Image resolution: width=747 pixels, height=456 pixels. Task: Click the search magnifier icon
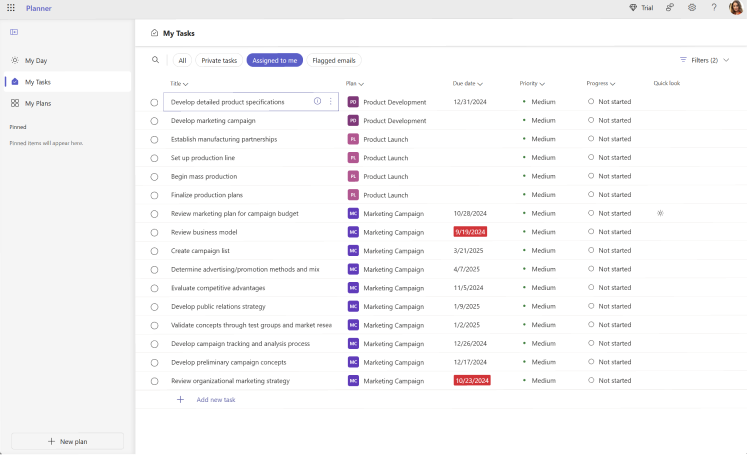(155, 60)
